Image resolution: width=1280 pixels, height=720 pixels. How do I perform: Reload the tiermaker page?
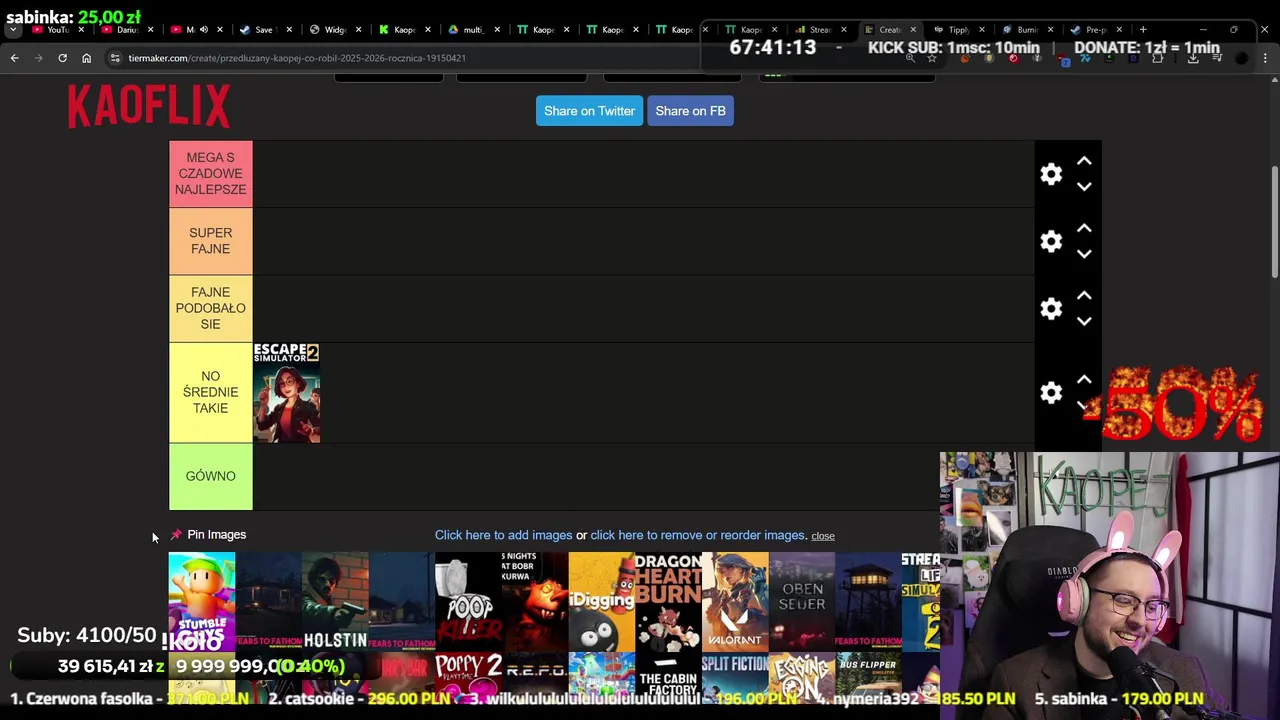click(62, 58)
